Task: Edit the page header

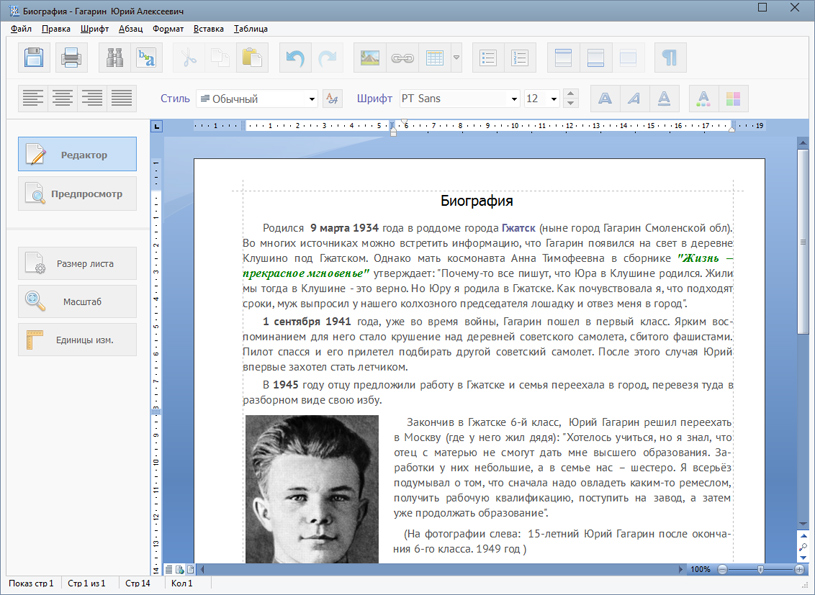Action: click(563, 57)
